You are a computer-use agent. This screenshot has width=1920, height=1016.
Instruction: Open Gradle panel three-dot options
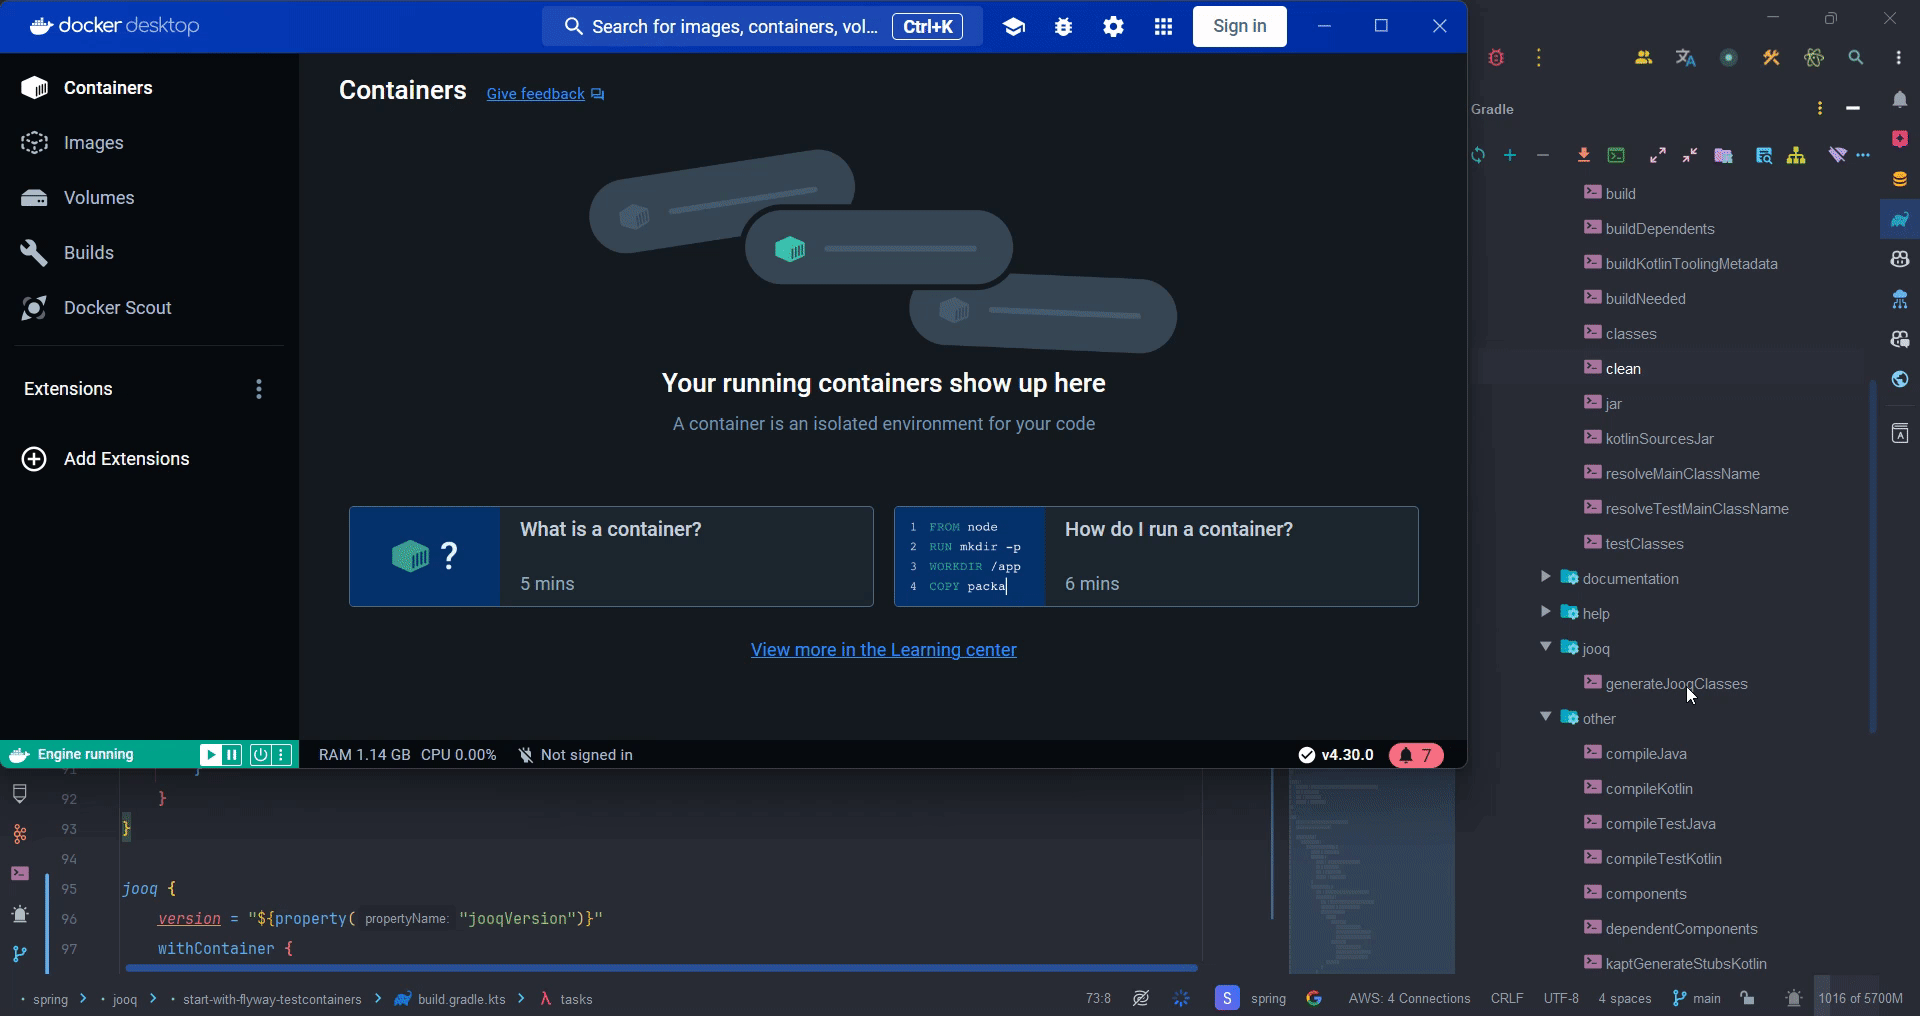[1820, 108]
